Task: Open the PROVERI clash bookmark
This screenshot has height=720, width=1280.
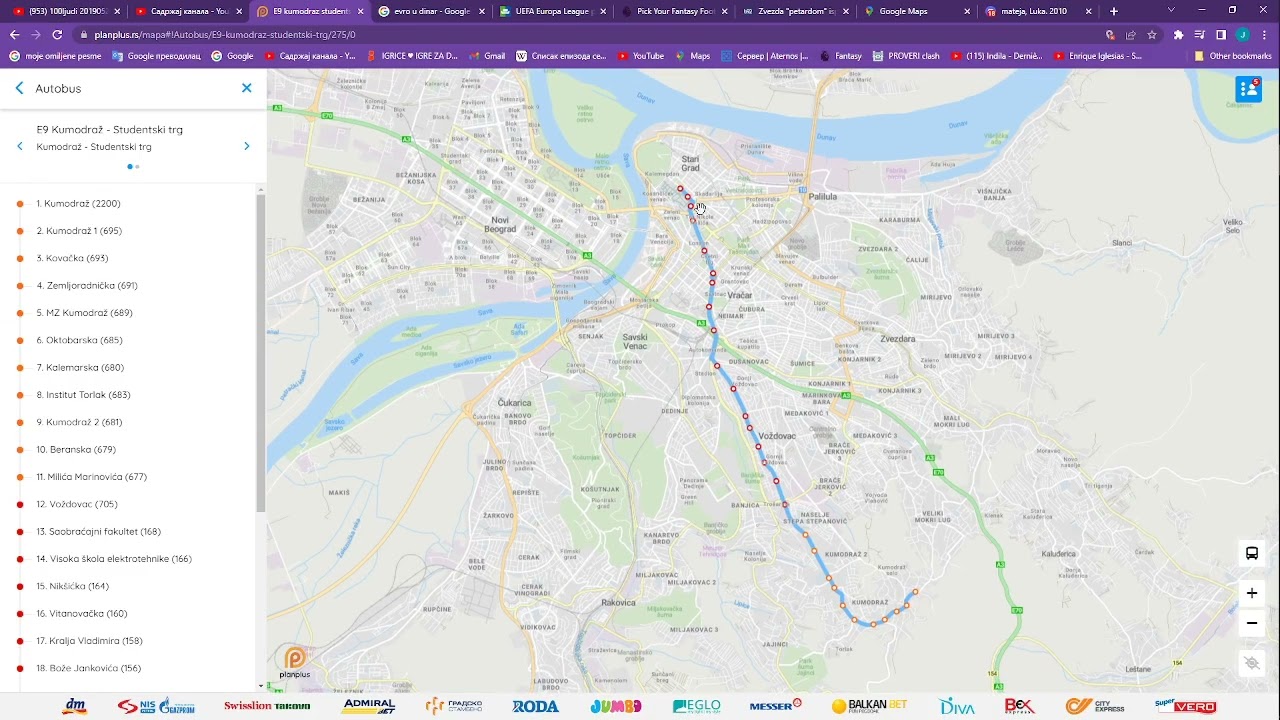Action: click(x=906, y=56)
